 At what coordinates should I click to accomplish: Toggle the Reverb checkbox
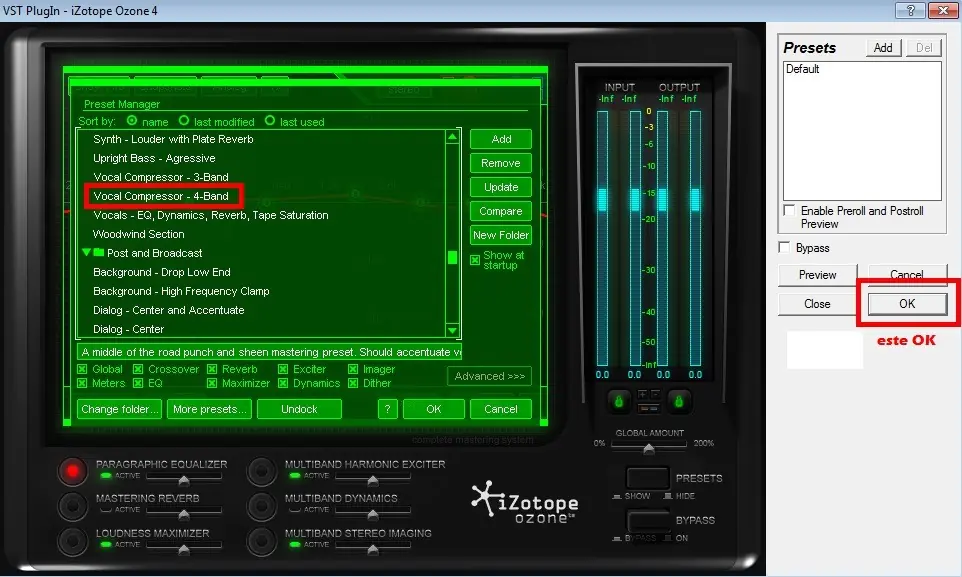[x=212, y=369]
